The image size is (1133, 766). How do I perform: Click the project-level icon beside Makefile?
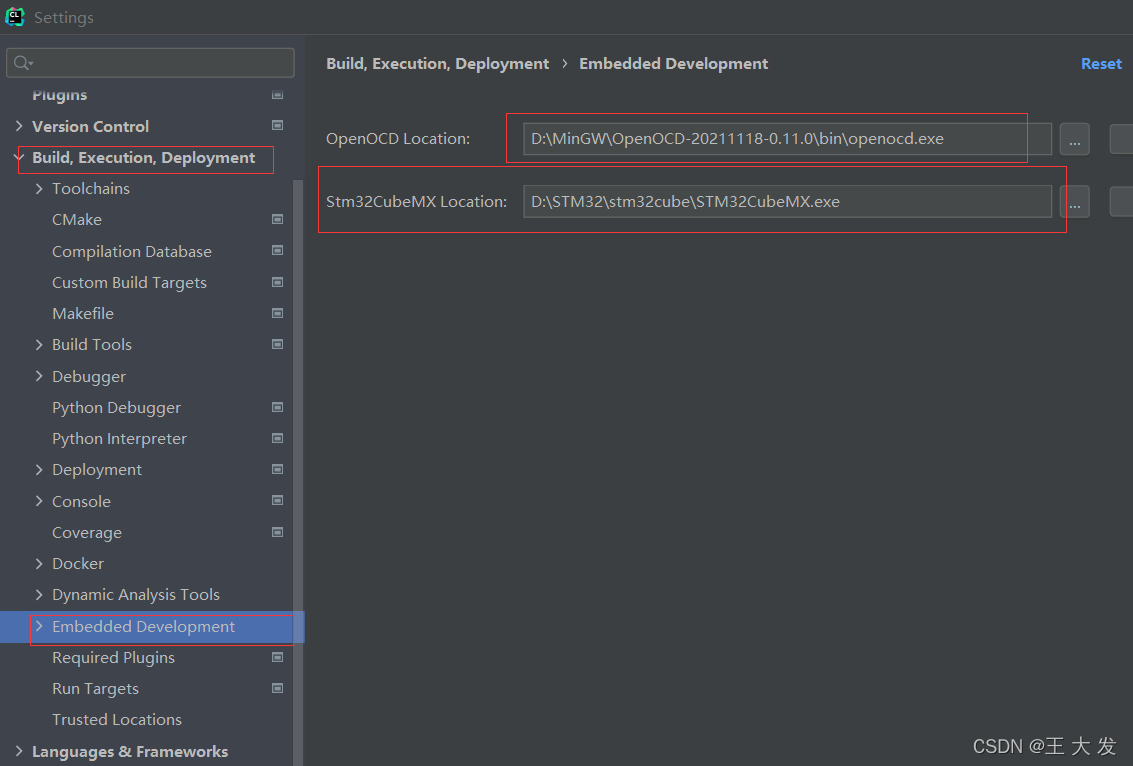pyautogui.click(x=277, y=313)
